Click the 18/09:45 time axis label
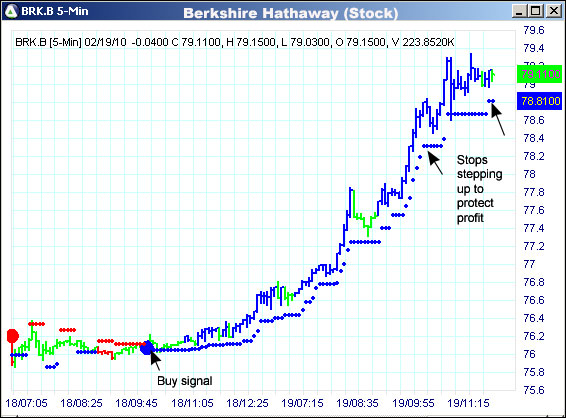Viewport: 566px width, 418px height. 136,403
